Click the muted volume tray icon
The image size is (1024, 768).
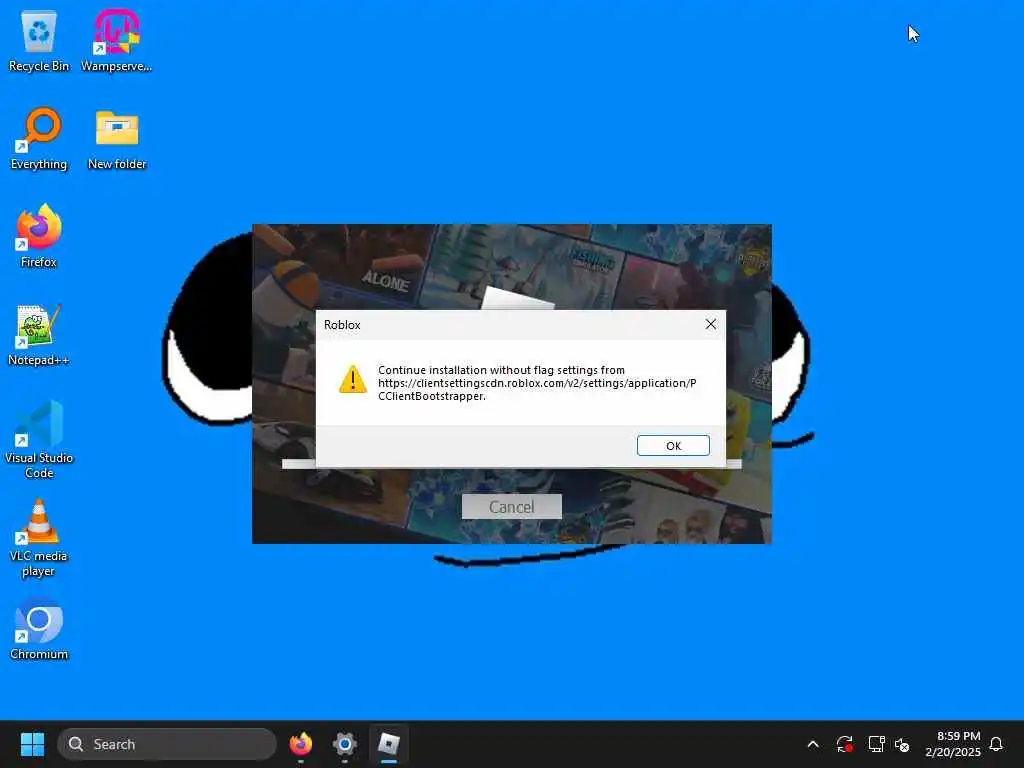click(902, 744)
